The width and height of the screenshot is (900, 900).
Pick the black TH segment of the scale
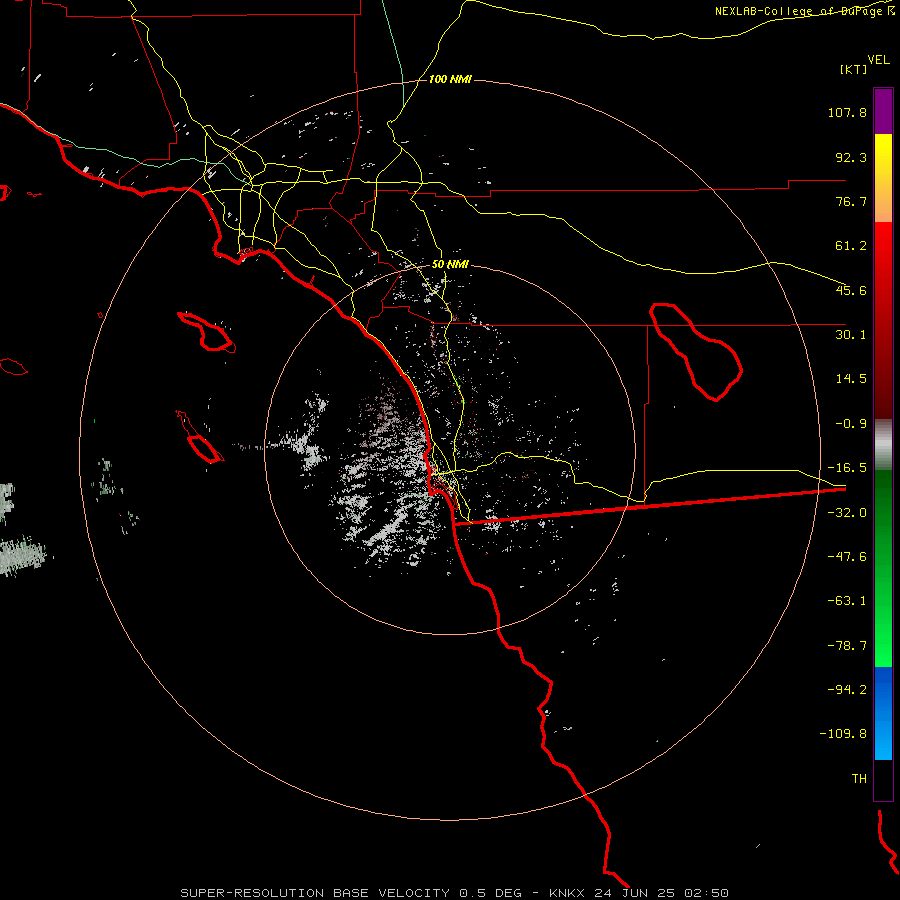click(x=883, y=779)
